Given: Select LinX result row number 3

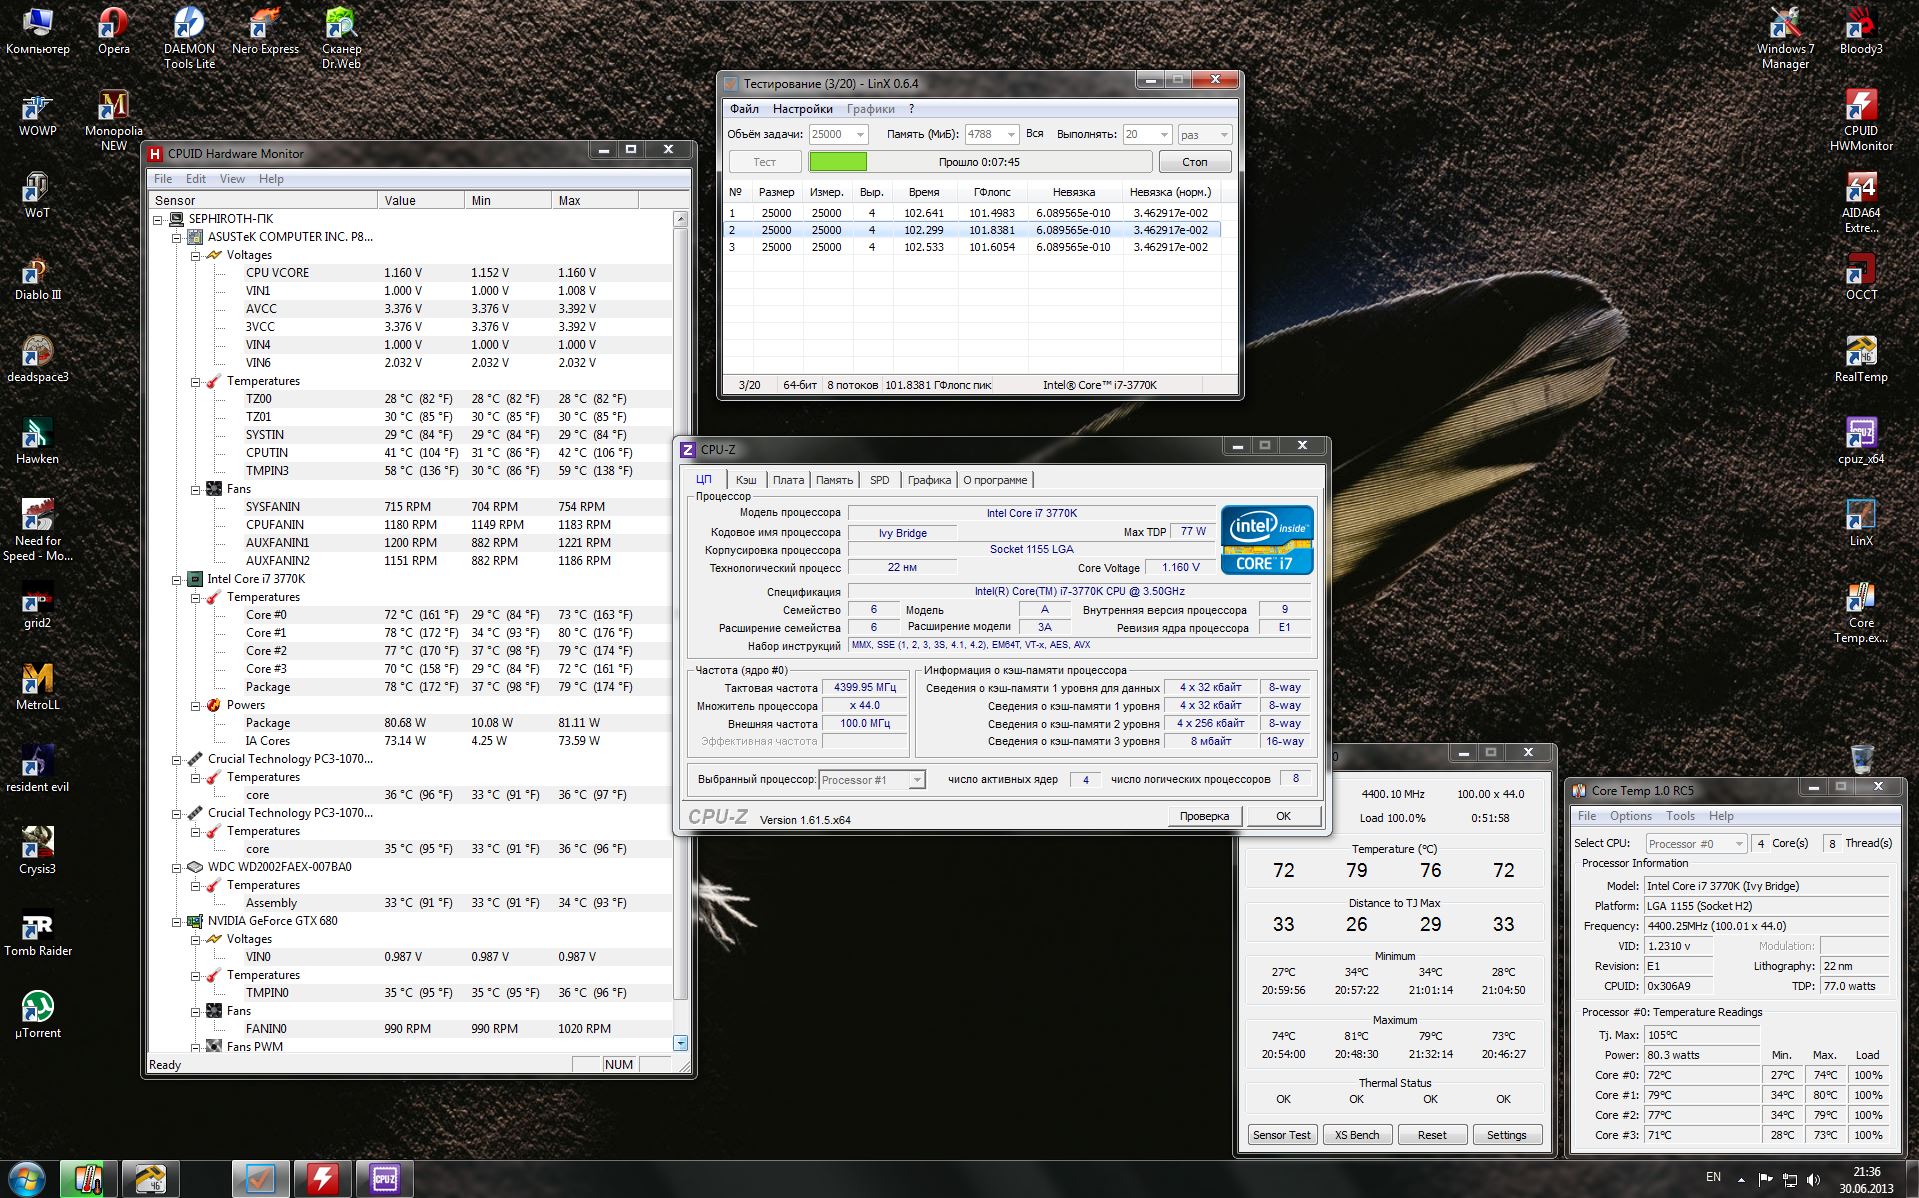Looking at the screenshot, I should pyautogui.click(x=973, y=247).
